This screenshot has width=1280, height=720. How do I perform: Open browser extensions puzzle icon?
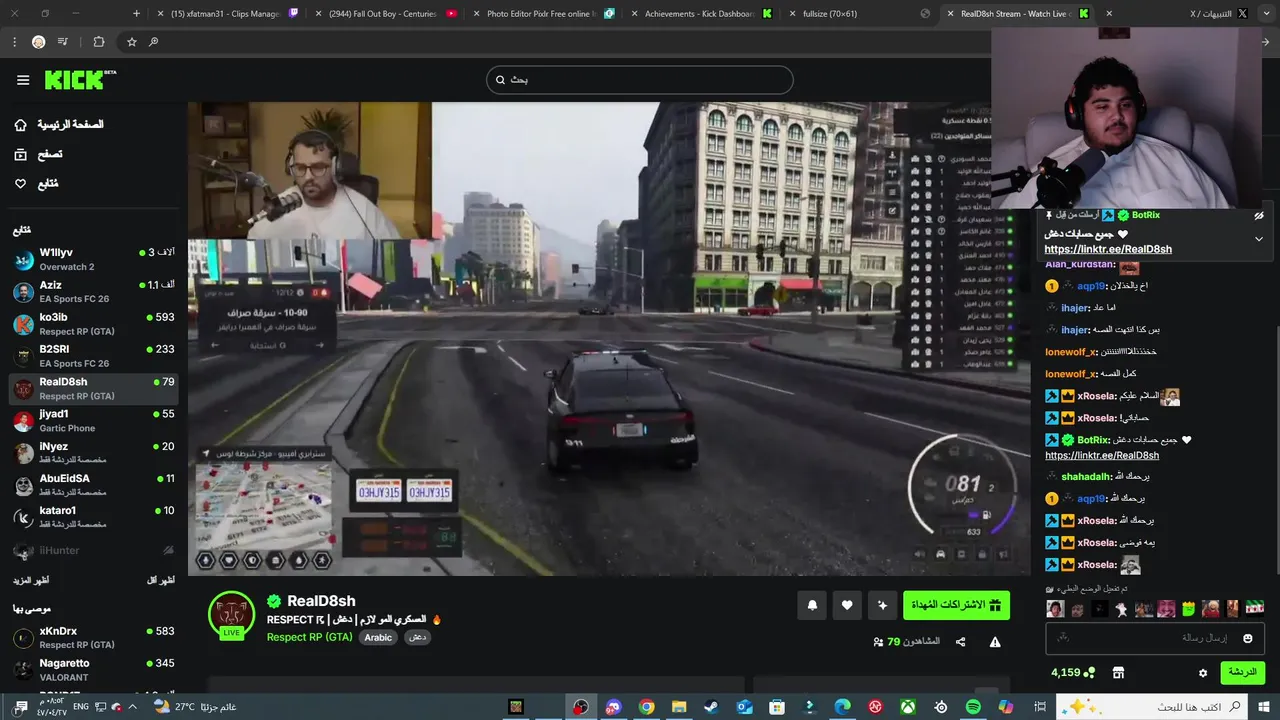(x=98, y=42)
